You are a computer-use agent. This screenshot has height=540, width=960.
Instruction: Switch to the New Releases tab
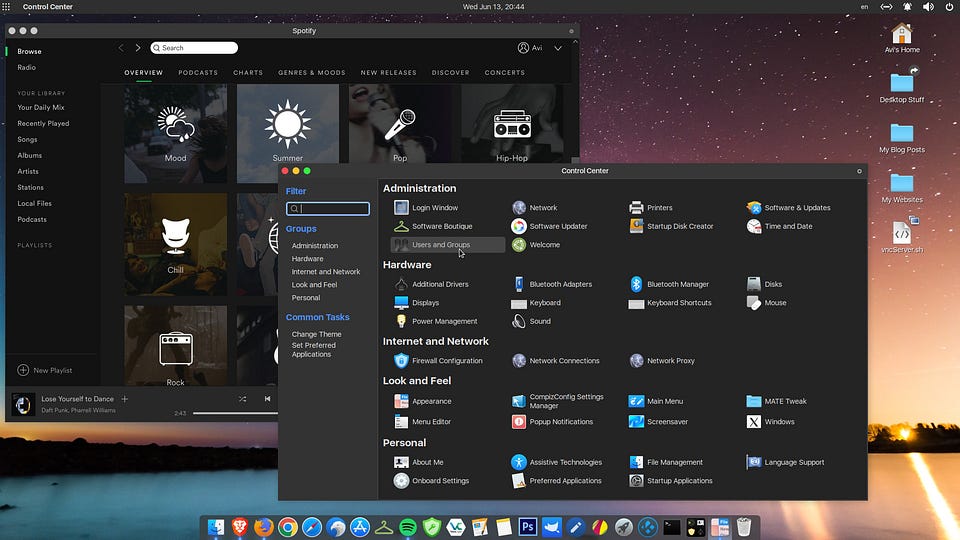pos(389,73)
